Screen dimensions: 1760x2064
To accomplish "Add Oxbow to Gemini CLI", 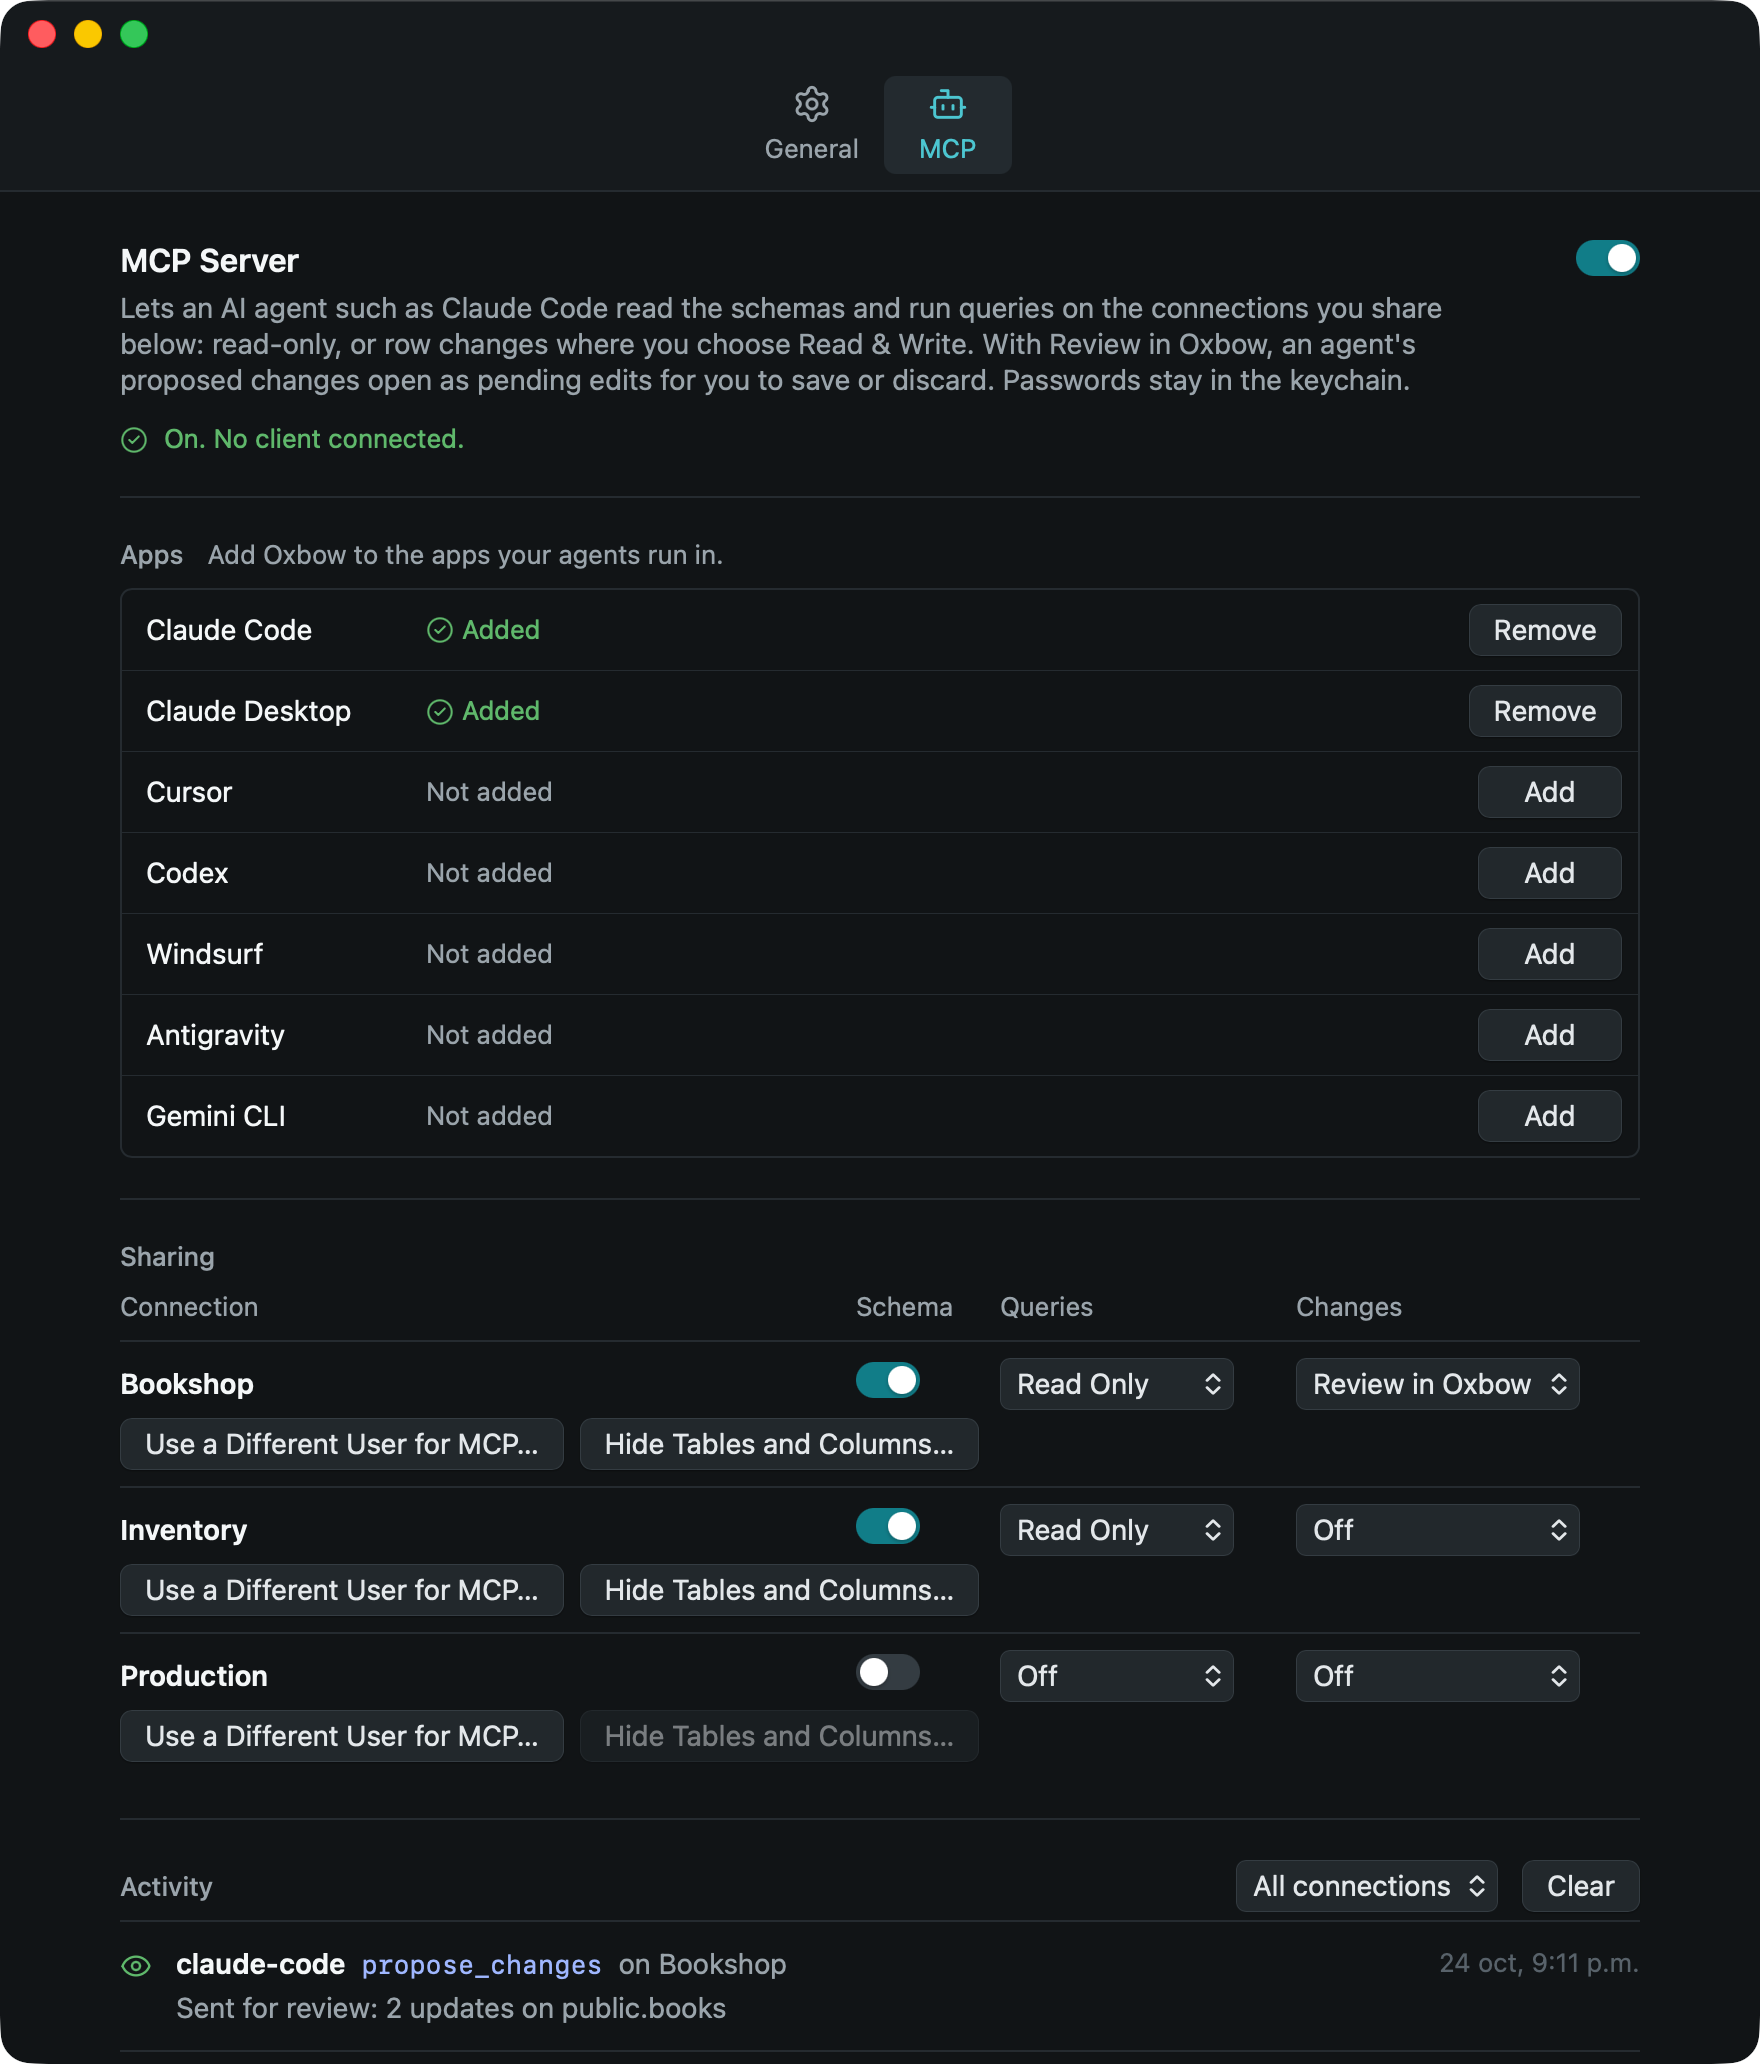I will coord(1550,1116).
